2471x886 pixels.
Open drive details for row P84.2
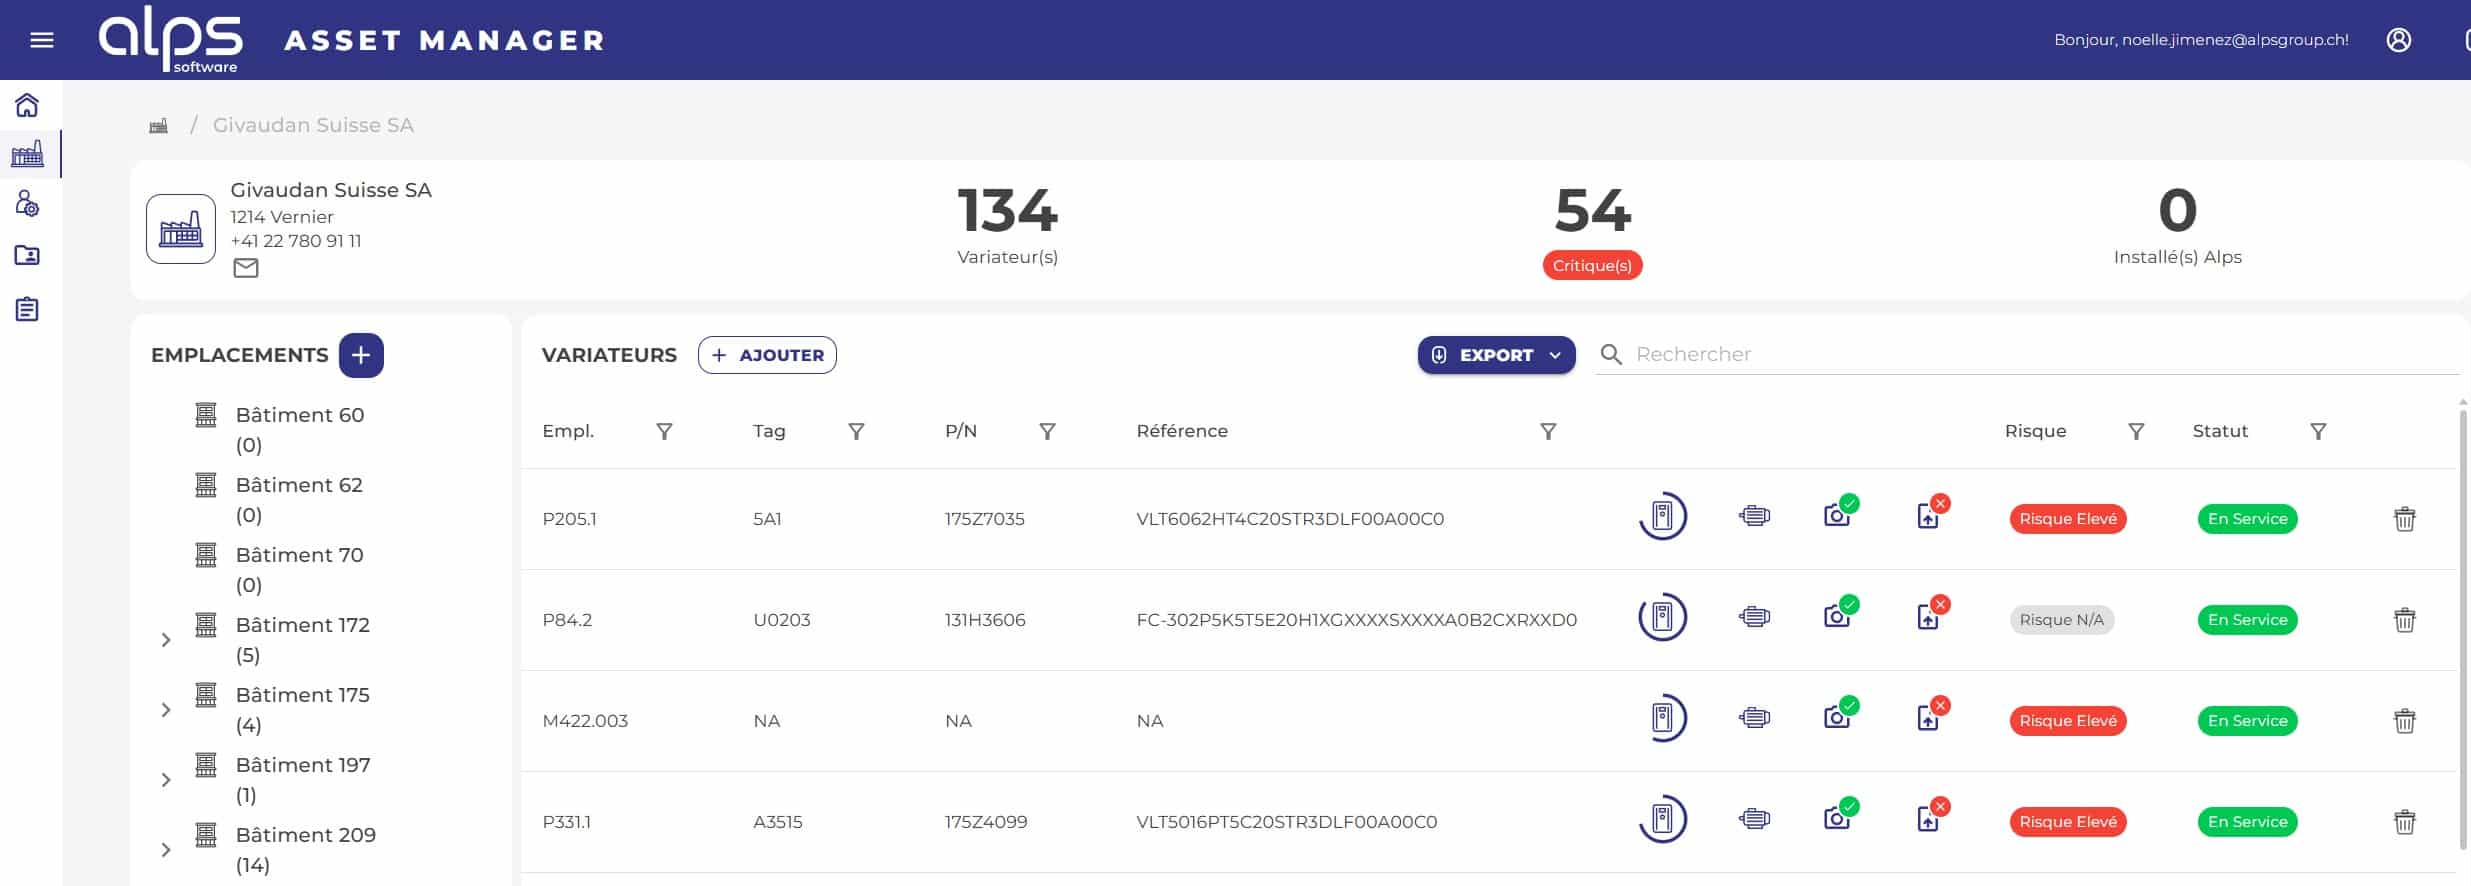click(1662, 617)
